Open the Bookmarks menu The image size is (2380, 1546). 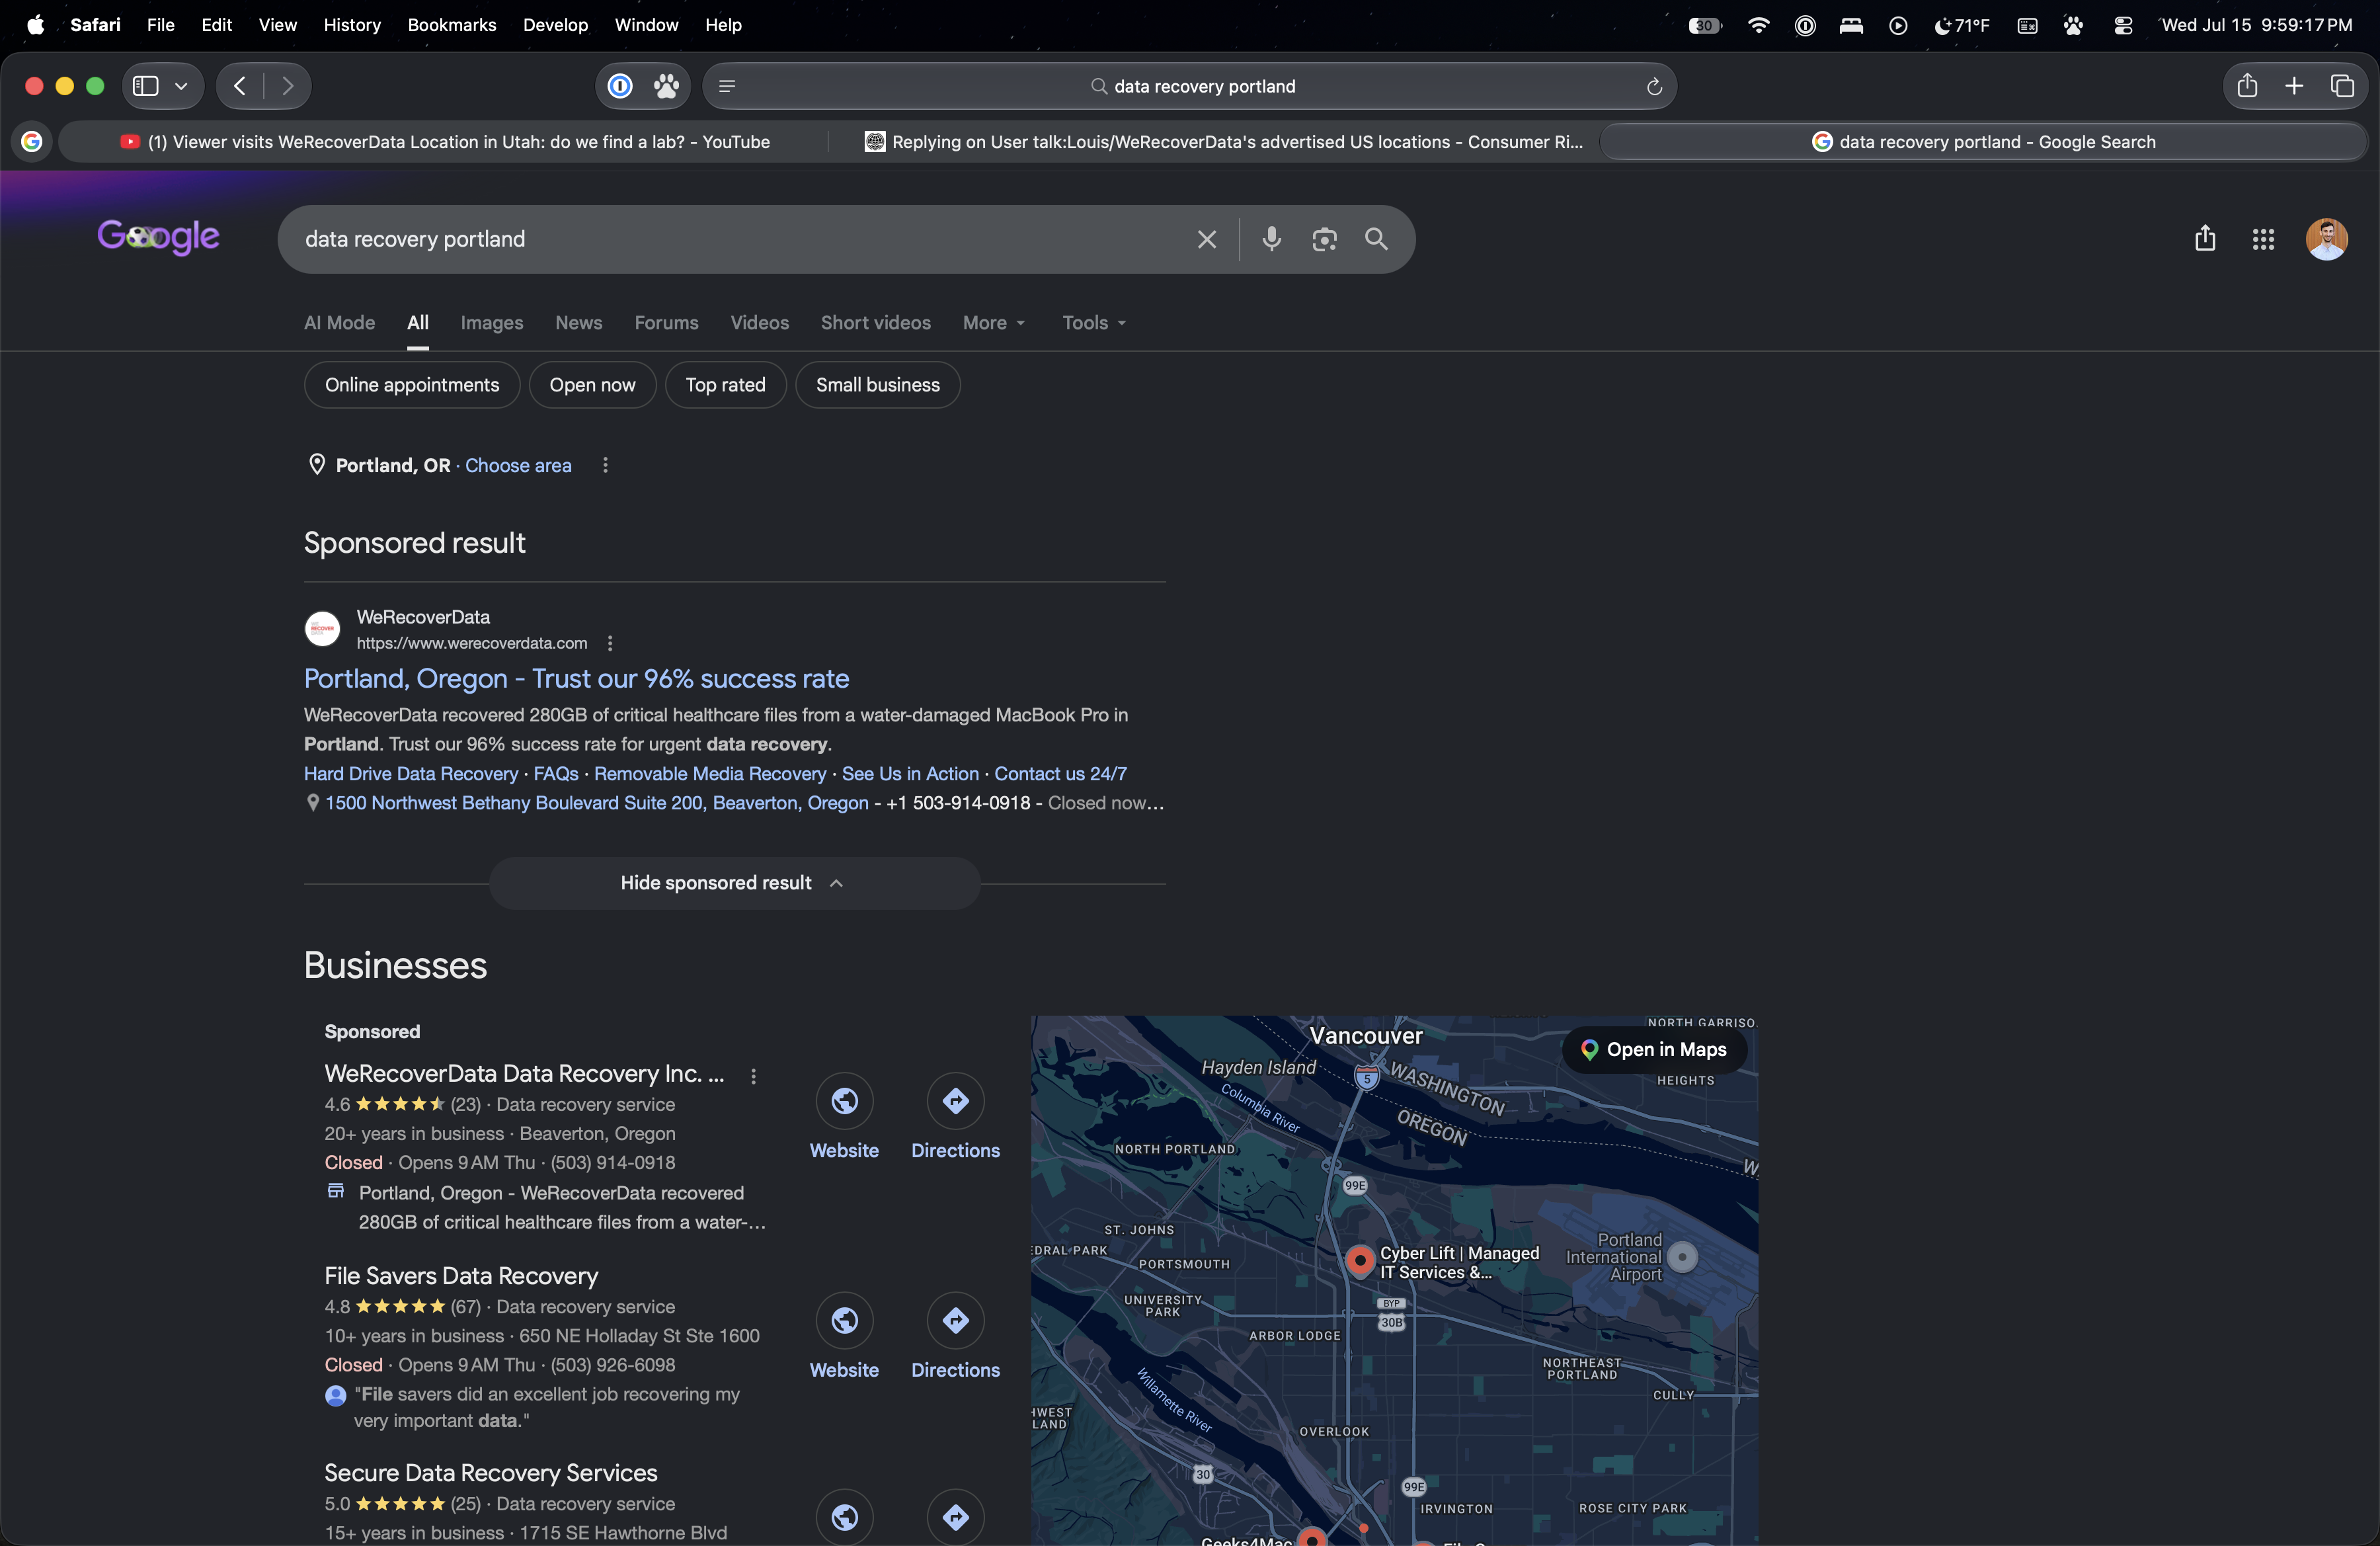pos(452,25)
